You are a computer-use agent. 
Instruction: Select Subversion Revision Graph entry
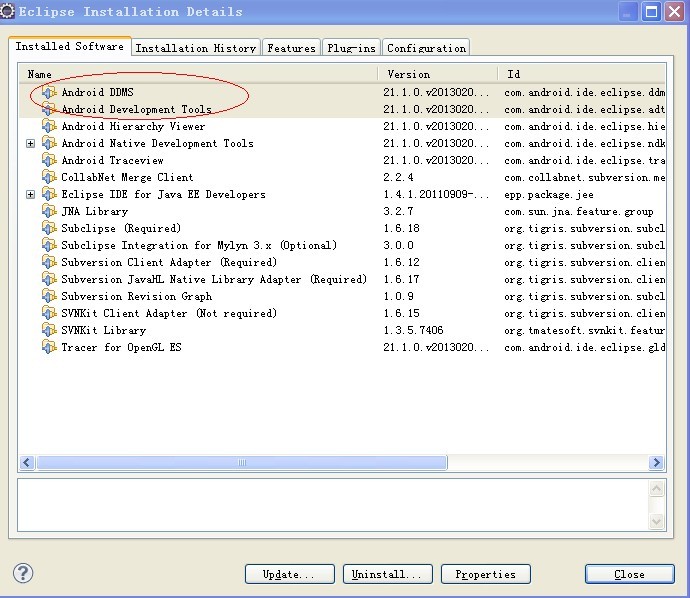(x=342, y=296)
